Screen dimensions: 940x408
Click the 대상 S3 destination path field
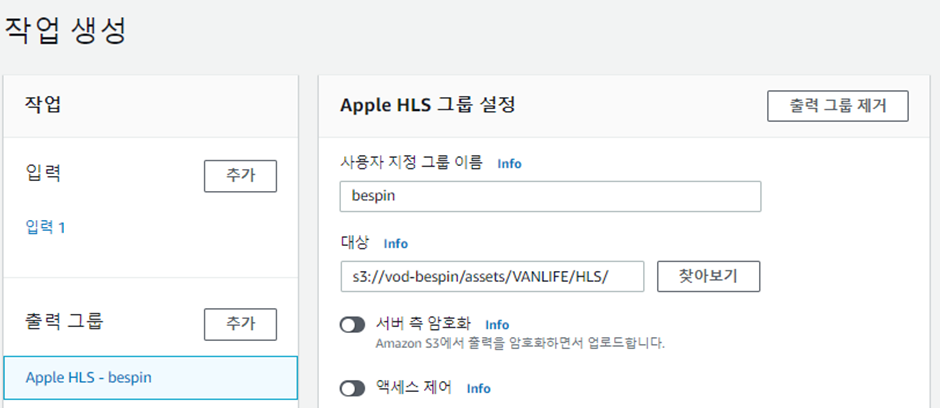click(x=492, y=276)
